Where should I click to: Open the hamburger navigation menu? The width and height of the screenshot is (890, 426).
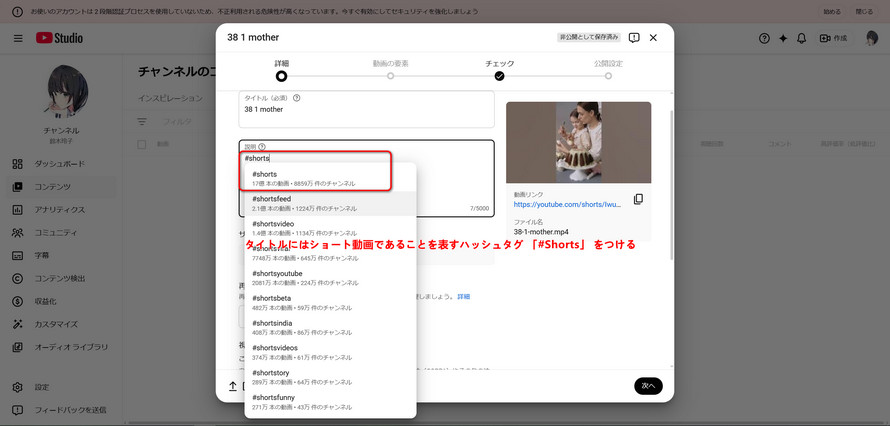click(18, 38)
